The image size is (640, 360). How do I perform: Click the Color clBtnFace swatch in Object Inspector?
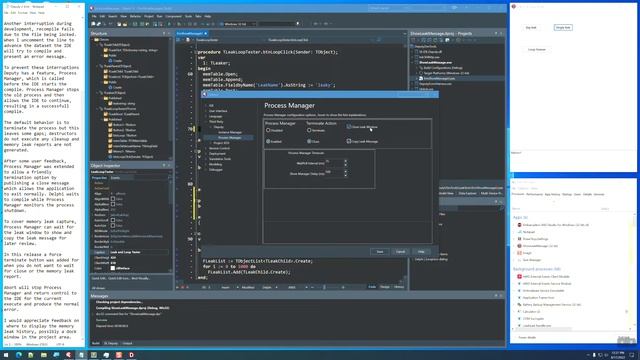pyautogui.click(x=113, y=268)
